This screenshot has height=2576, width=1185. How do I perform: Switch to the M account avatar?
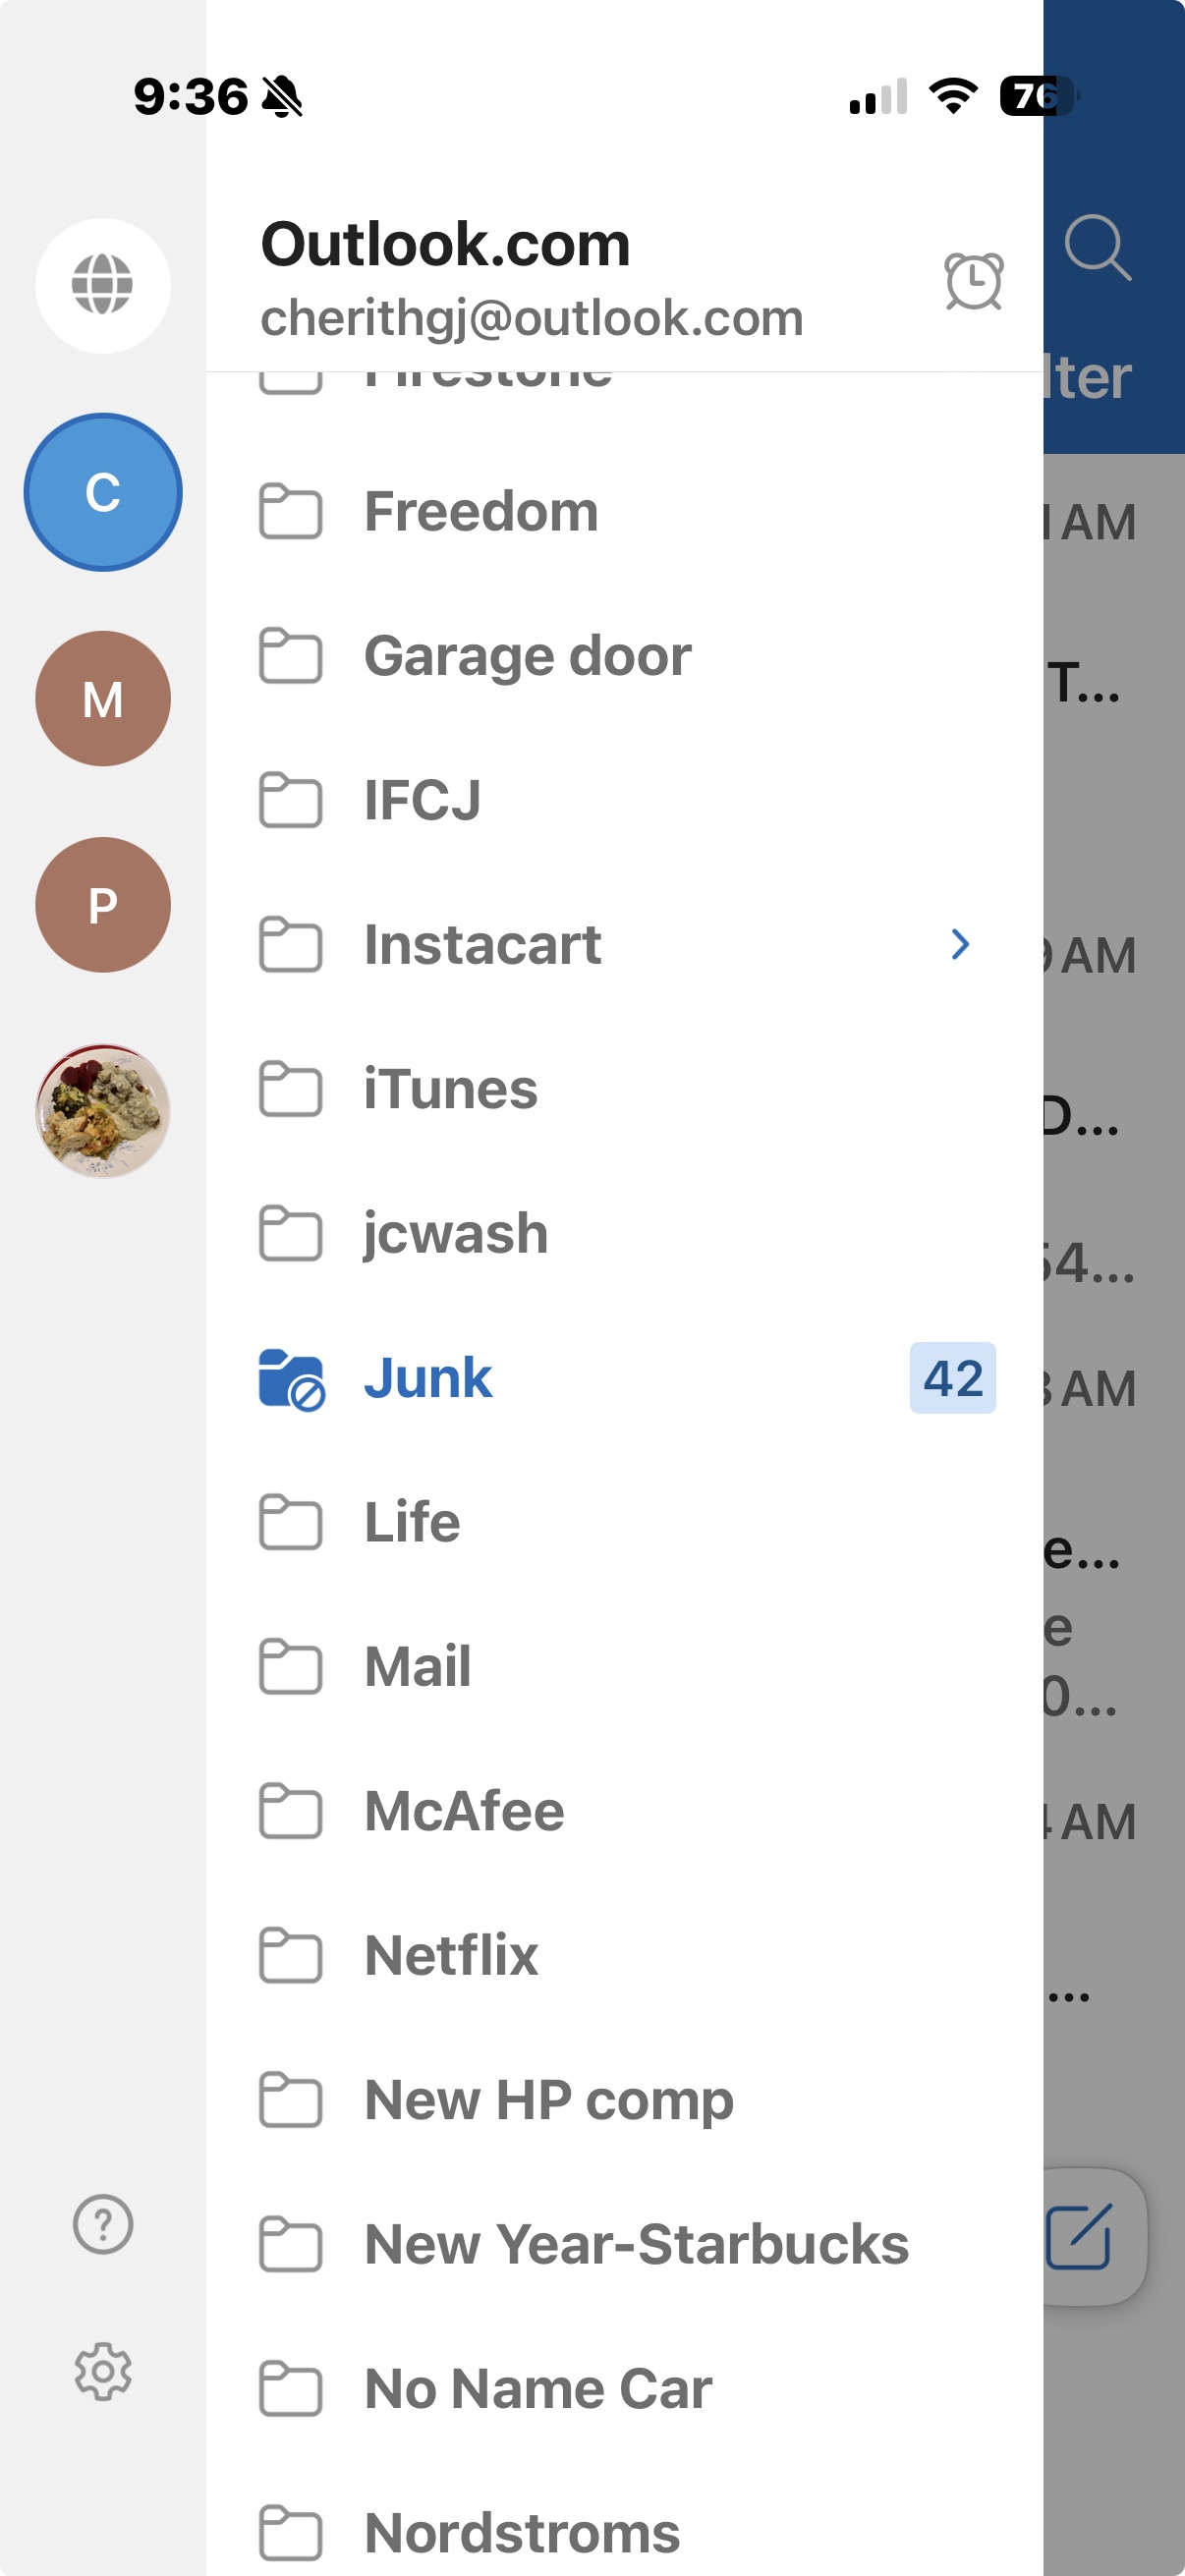point(103,699)
